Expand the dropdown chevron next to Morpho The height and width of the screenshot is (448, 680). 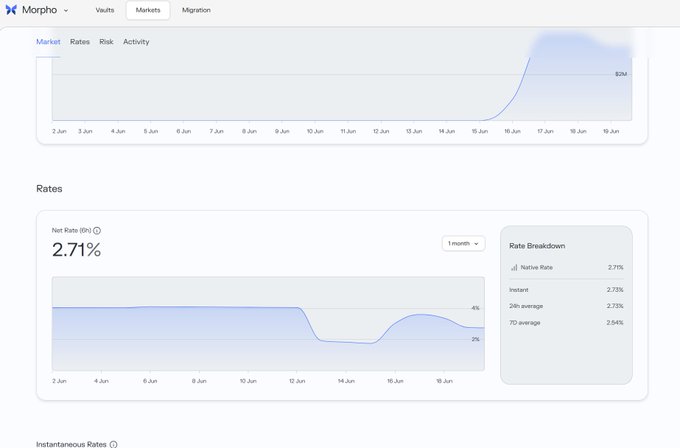click(x=66, y=10)
